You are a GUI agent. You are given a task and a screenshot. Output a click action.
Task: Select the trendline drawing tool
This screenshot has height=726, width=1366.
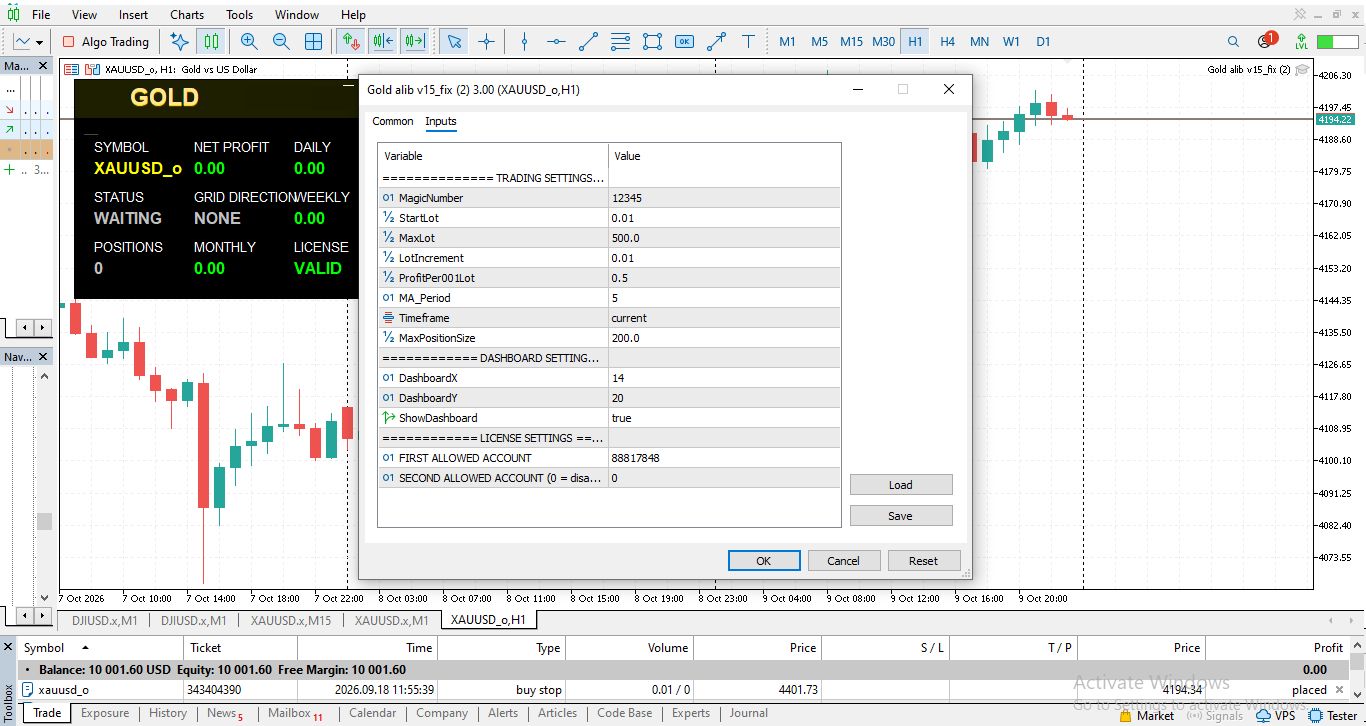click(588, 42)
